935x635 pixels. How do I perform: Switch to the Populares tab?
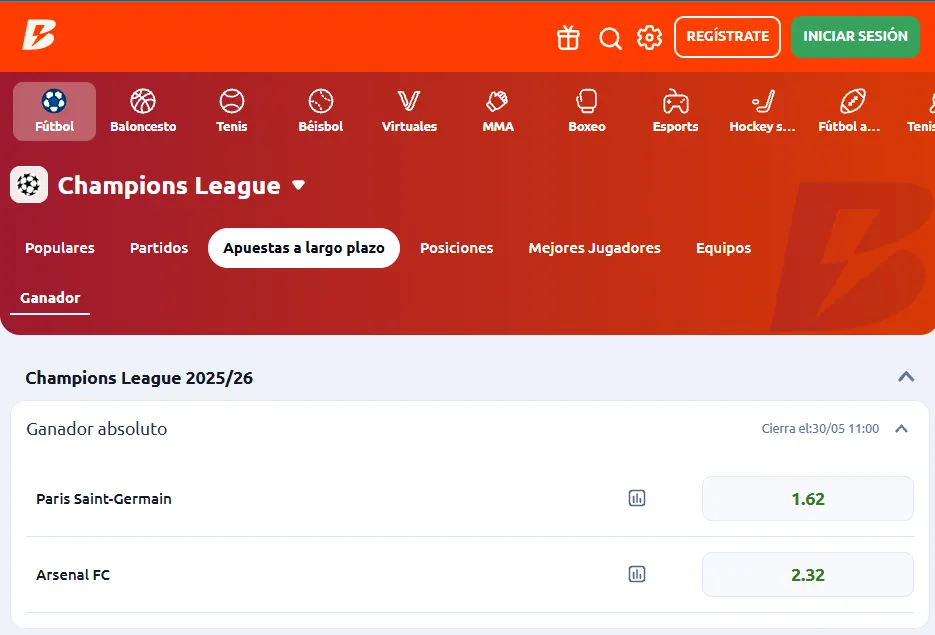click(x=60, y=248)
